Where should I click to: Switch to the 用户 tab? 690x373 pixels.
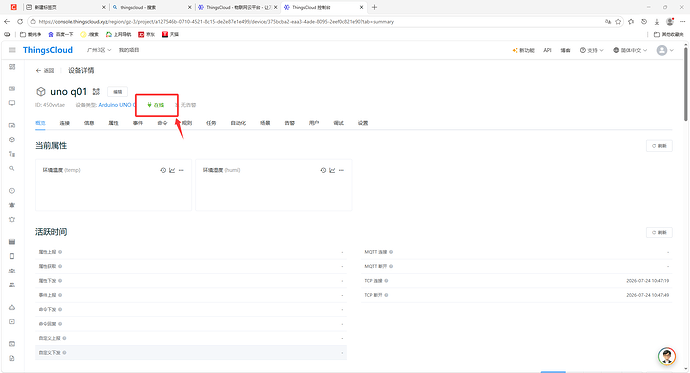click(314, 123)
